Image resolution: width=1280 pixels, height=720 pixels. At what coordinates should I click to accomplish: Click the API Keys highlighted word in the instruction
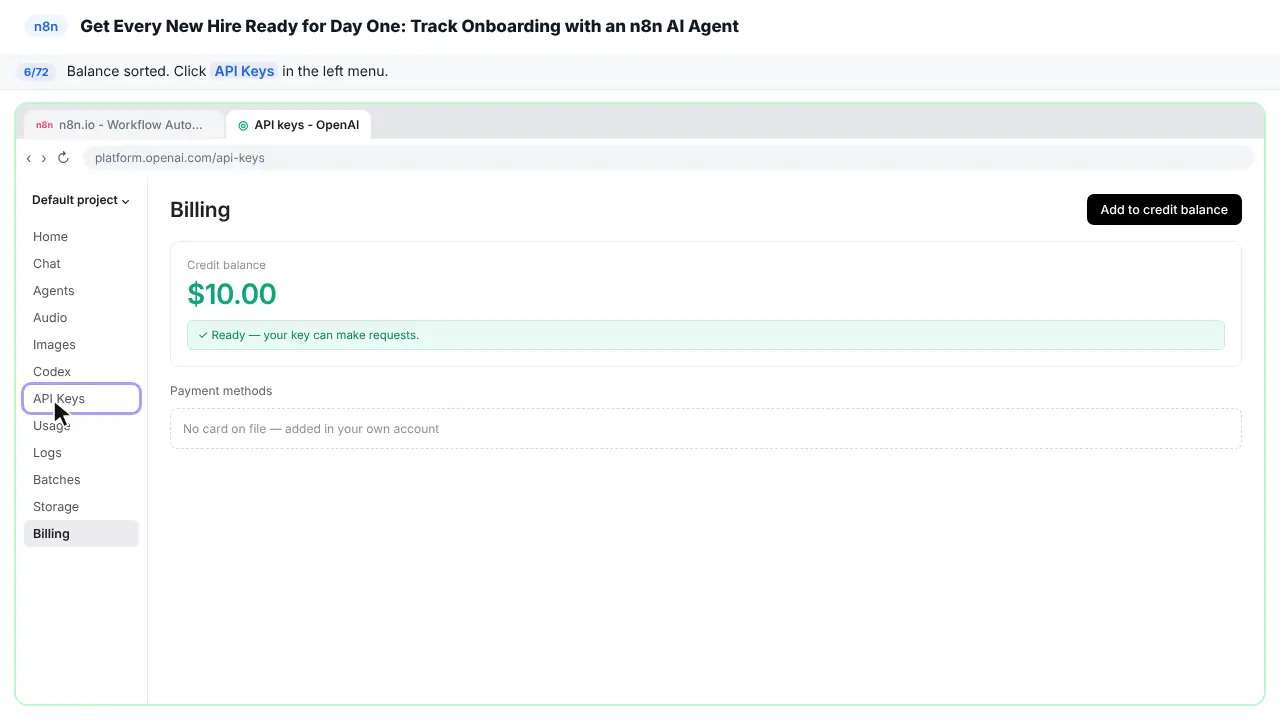[244, 72]
